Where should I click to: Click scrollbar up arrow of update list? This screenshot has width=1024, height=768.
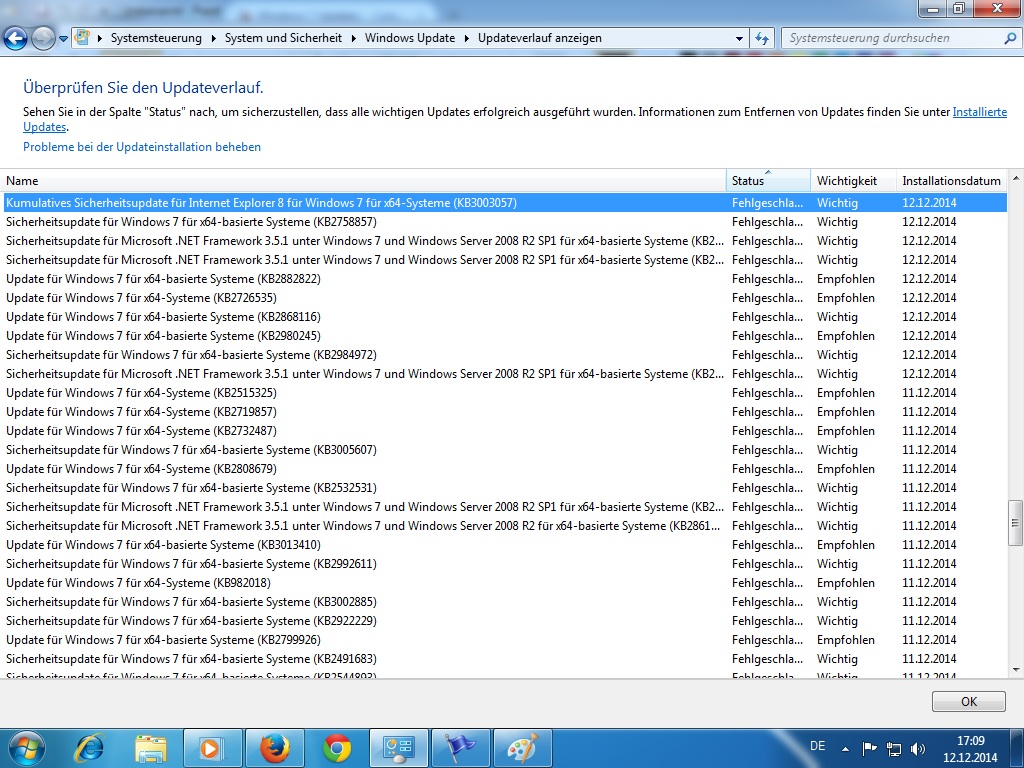pyautogui.click(x=1015, y=178)
